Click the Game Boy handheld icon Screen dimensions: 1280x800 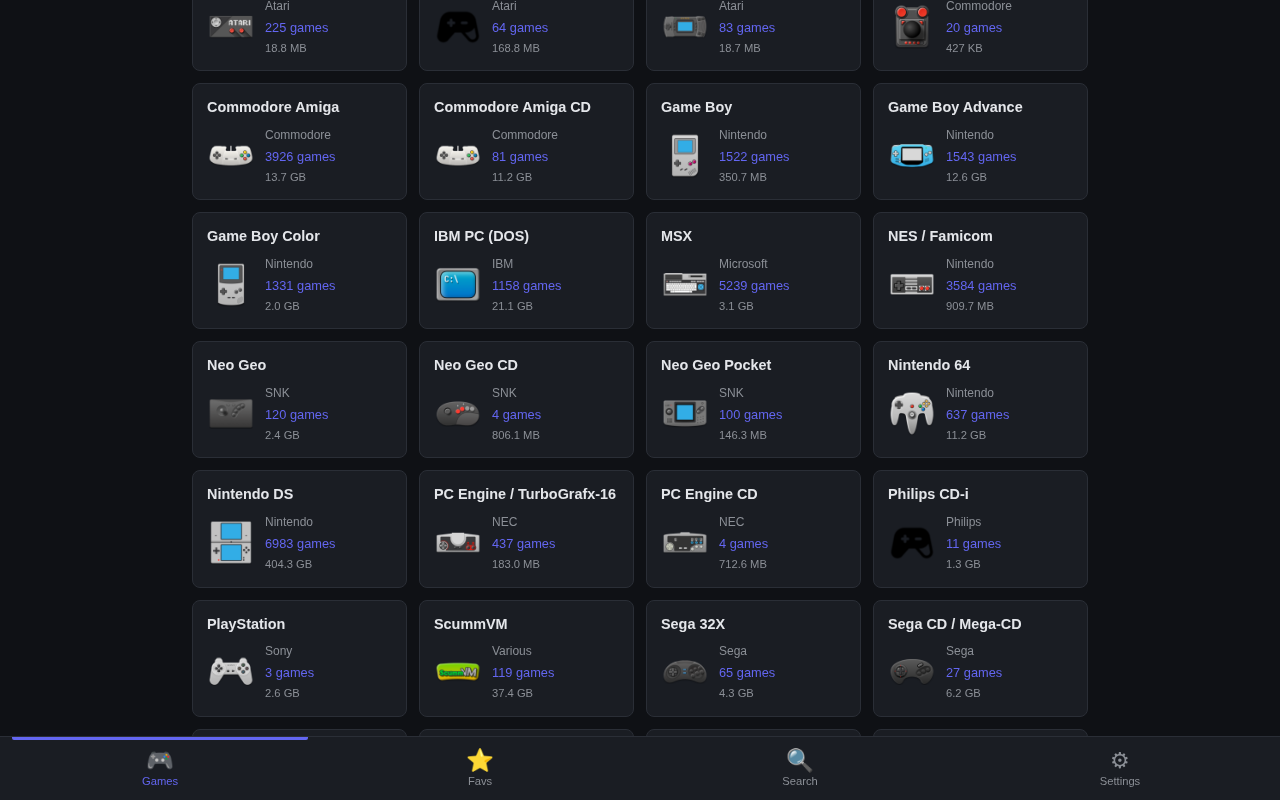685,156
